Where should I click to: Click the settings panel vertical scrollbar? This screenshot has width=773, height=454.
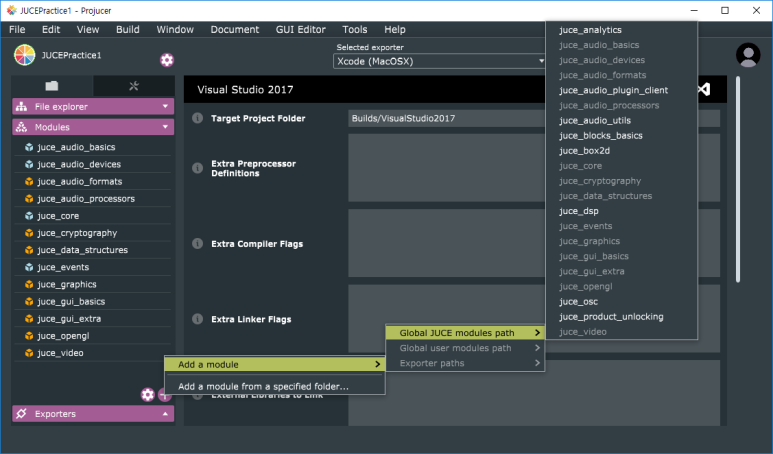tap(738, 179)
